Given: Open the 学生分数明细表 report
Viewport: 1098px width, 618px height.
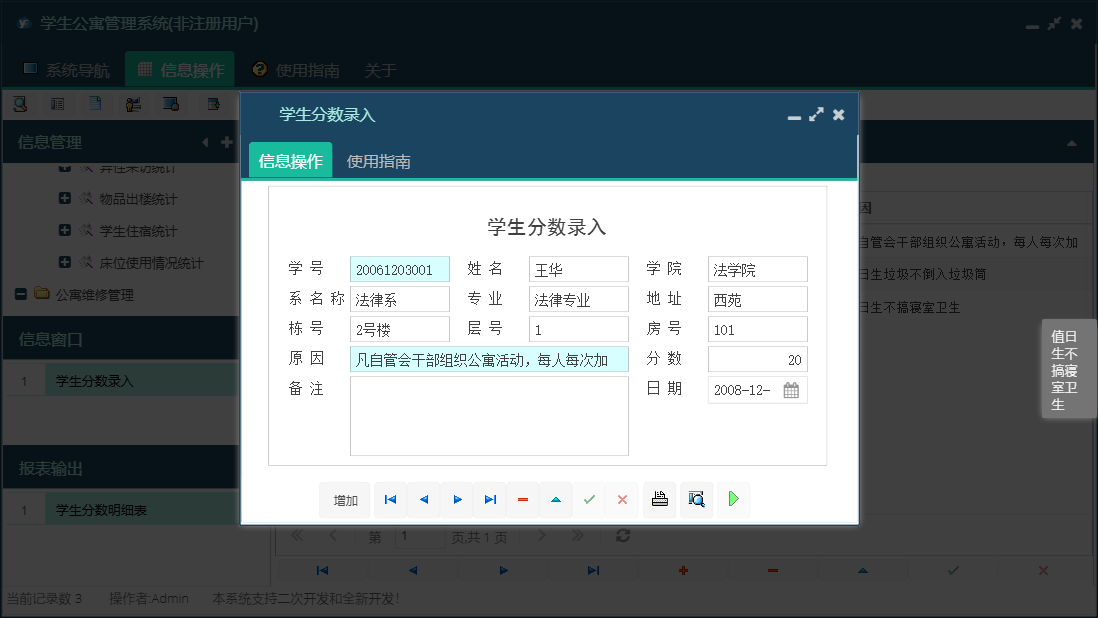Looking at the screenshot, I should tap(103, 508).
